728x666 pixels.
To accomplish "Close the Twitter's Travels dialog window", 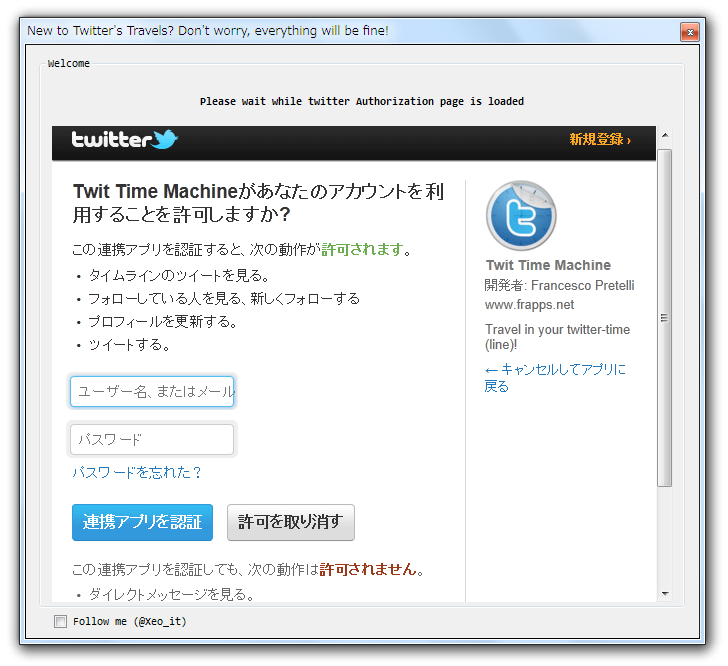I will [690, 32].
